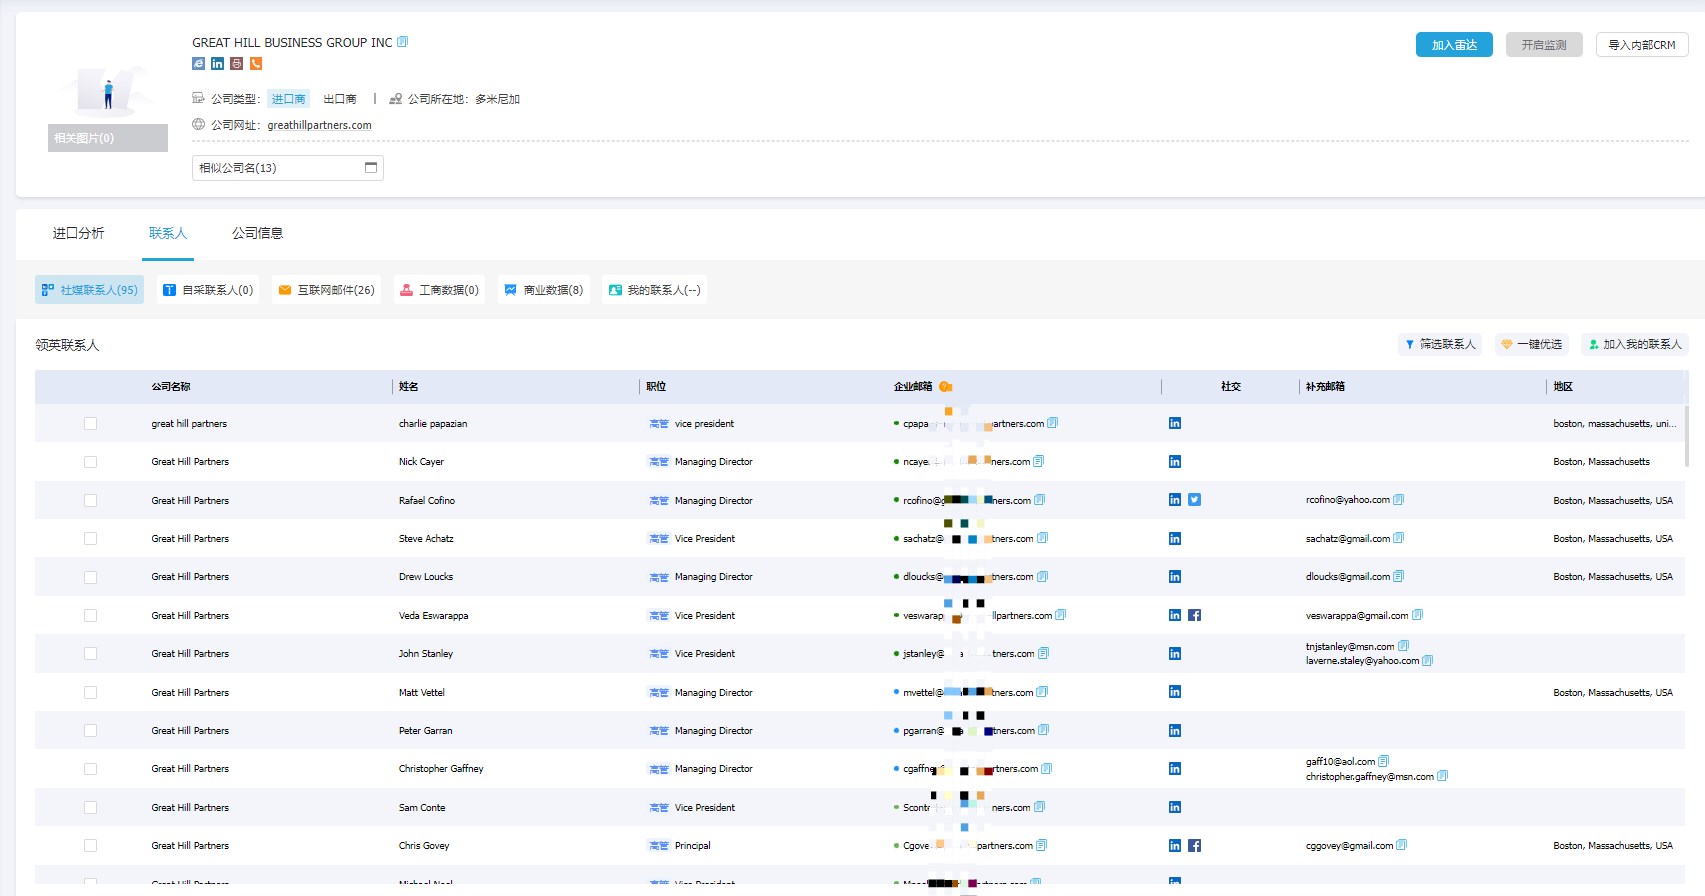Open Steve Achatz's LinkedIn icon
Screen dimensions: 1705x896
[1175, 538]
